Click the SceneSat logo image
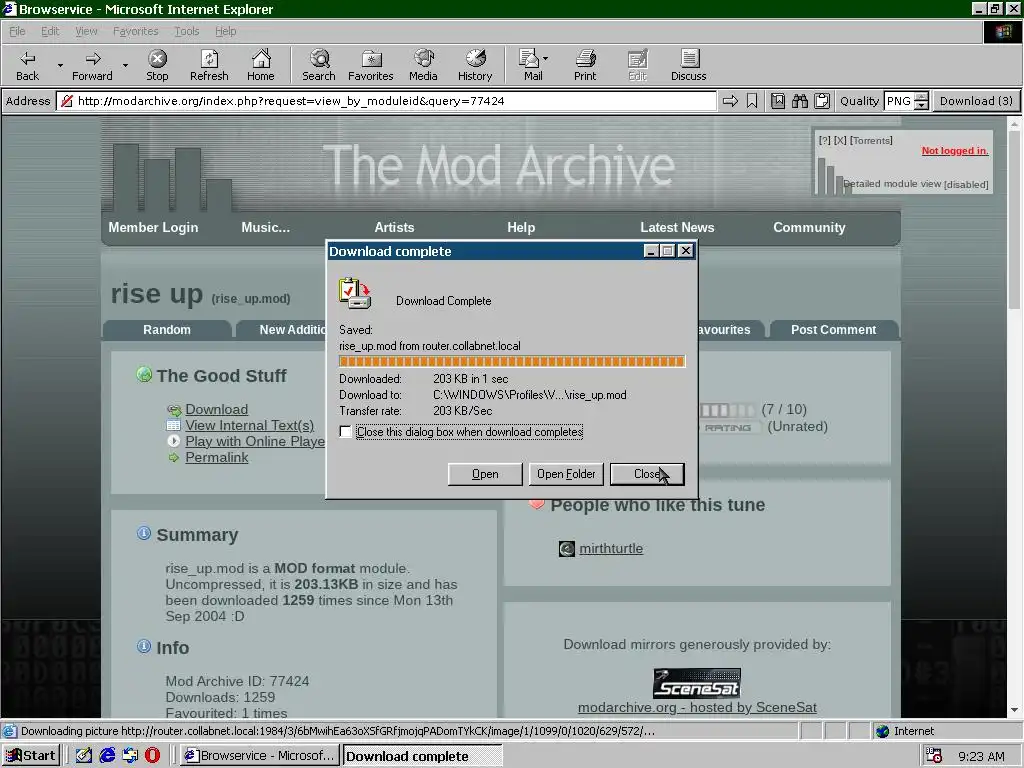Viewport: 1024px width, 768px height. (697, 683)
